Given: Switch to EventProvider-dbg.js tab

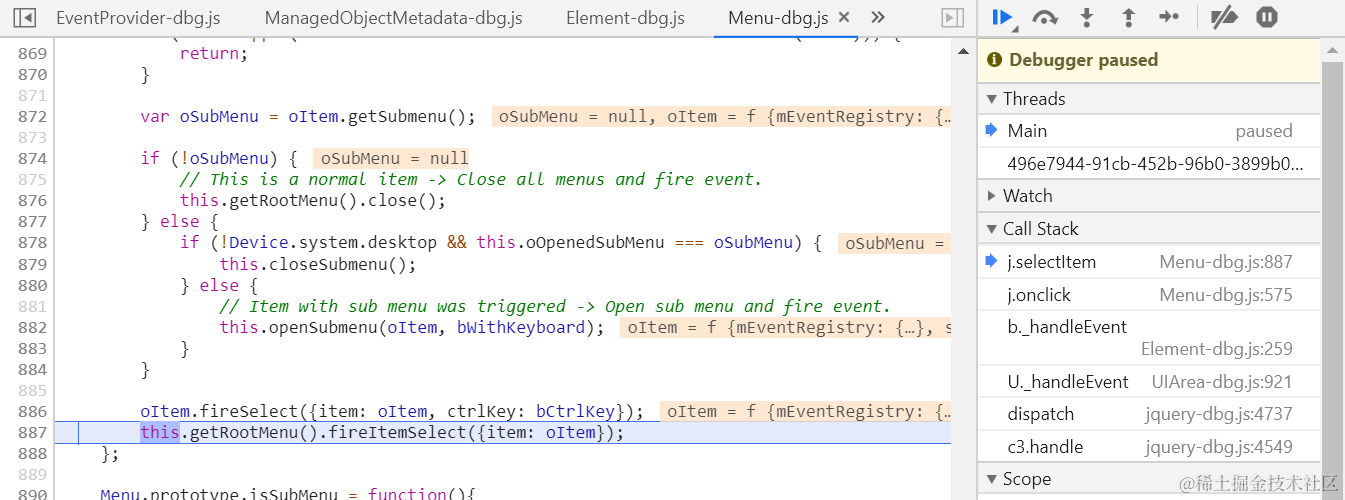Looking at the screenshot, I should click(x=138, y=18).
